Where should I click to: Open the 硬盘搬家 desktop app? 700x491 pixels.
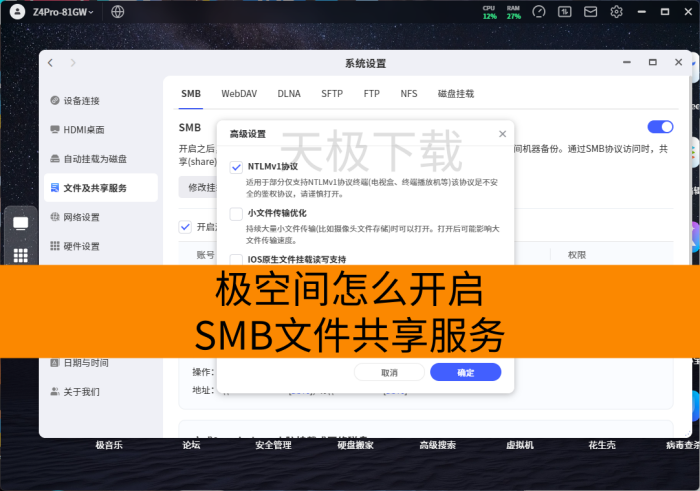[x=355, y=445]
